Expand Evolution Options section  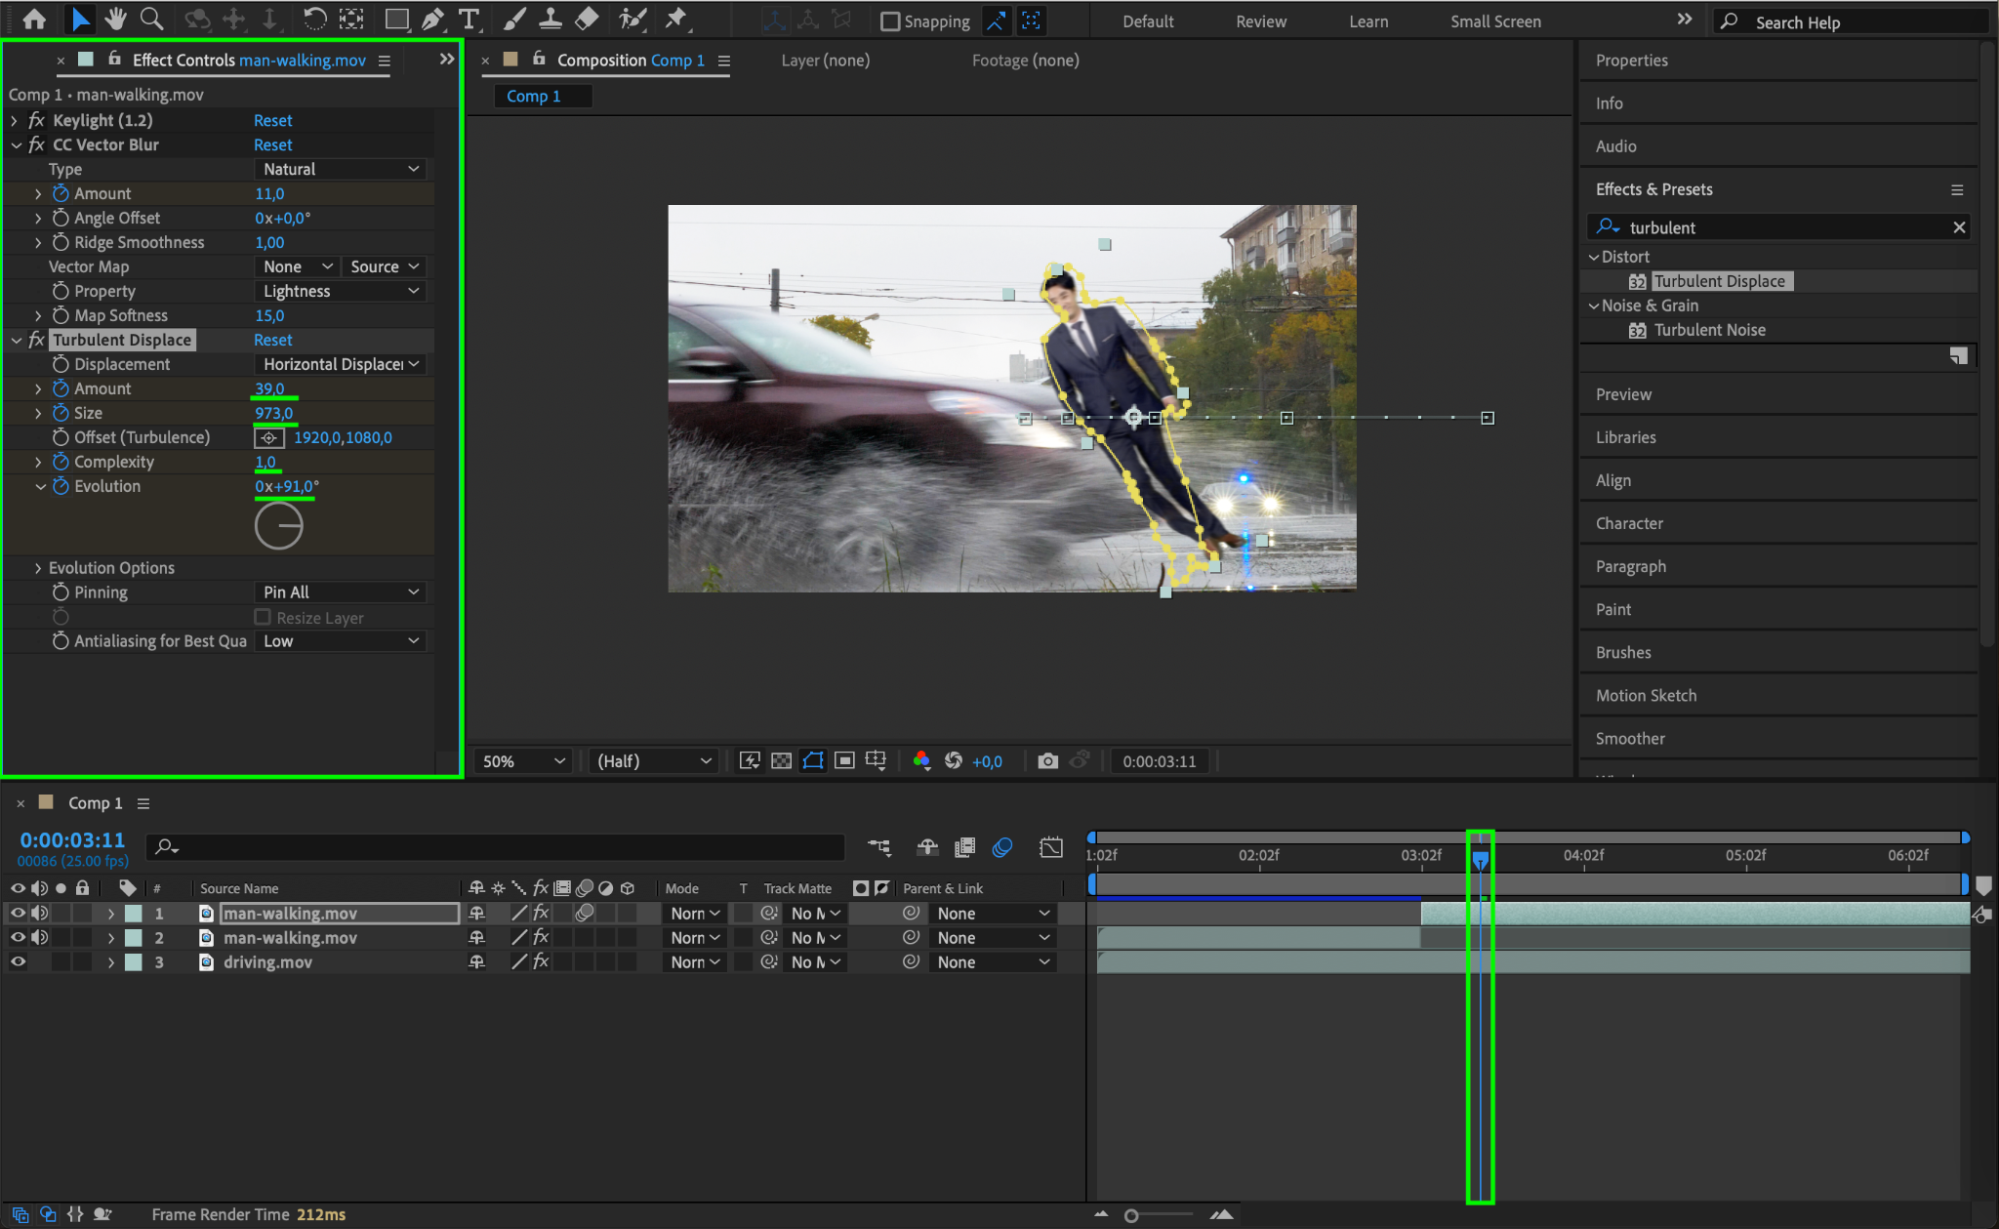coord(38,568)
